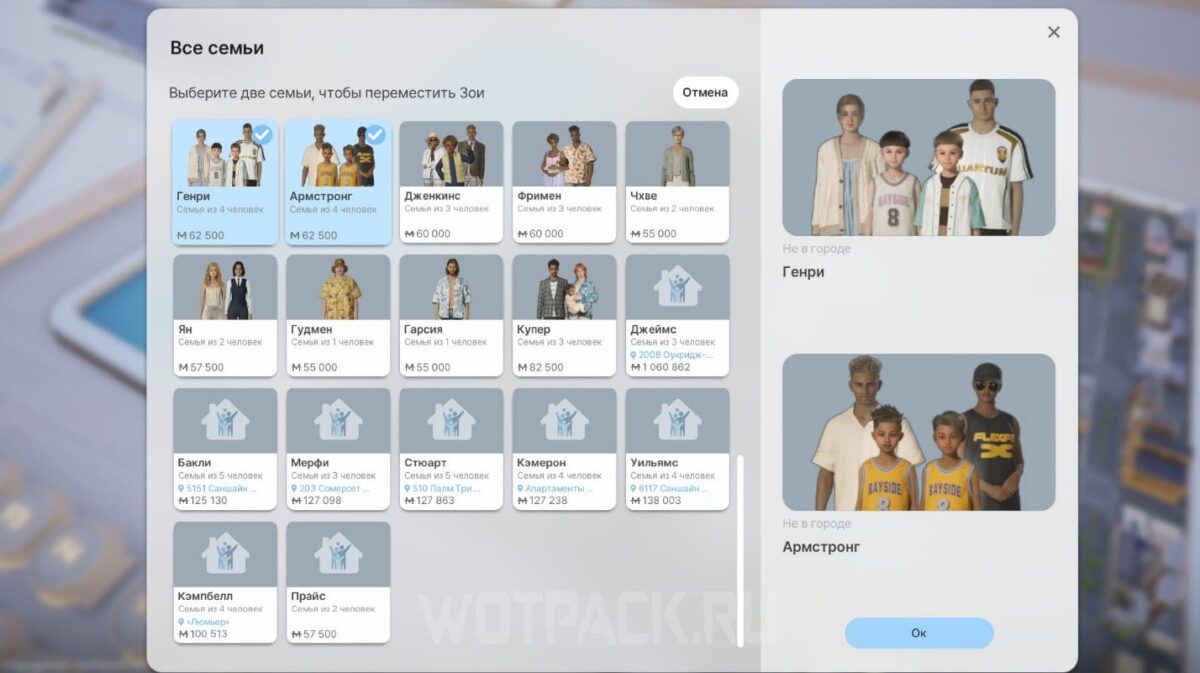This screenshot has width=1200, height=673.
Task: Click the Мерфи family house icon
Action: (338, 420)
